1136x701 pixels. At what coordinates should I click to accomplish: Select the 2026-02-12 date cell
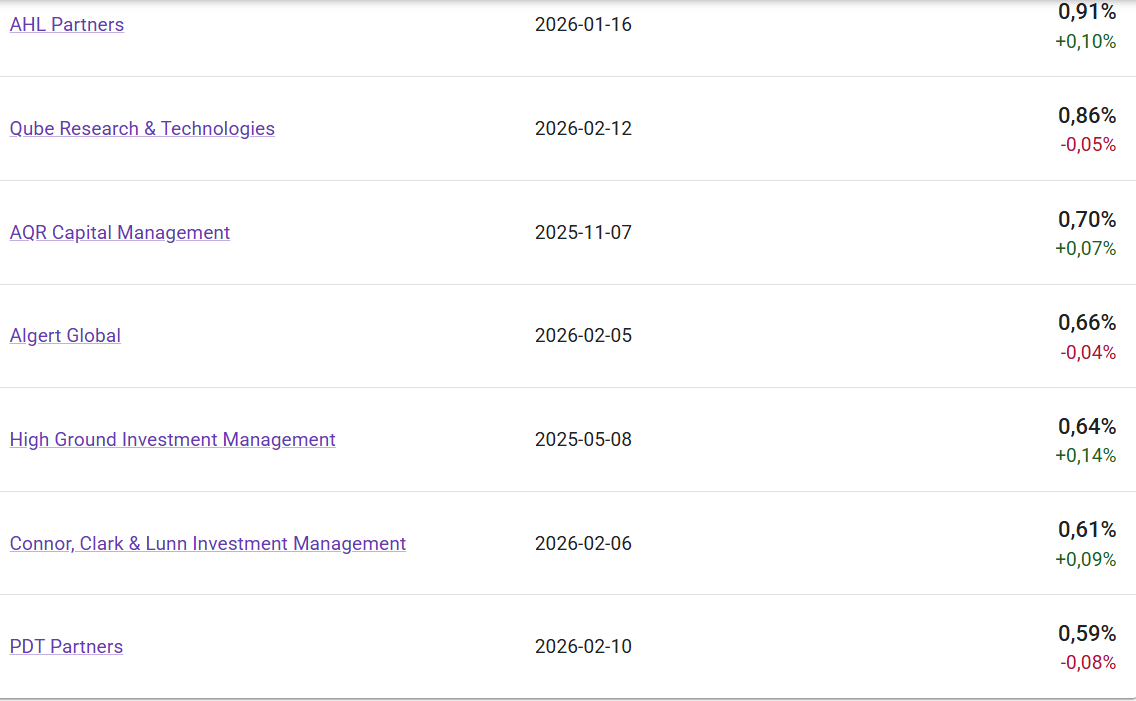click(583, 129)
